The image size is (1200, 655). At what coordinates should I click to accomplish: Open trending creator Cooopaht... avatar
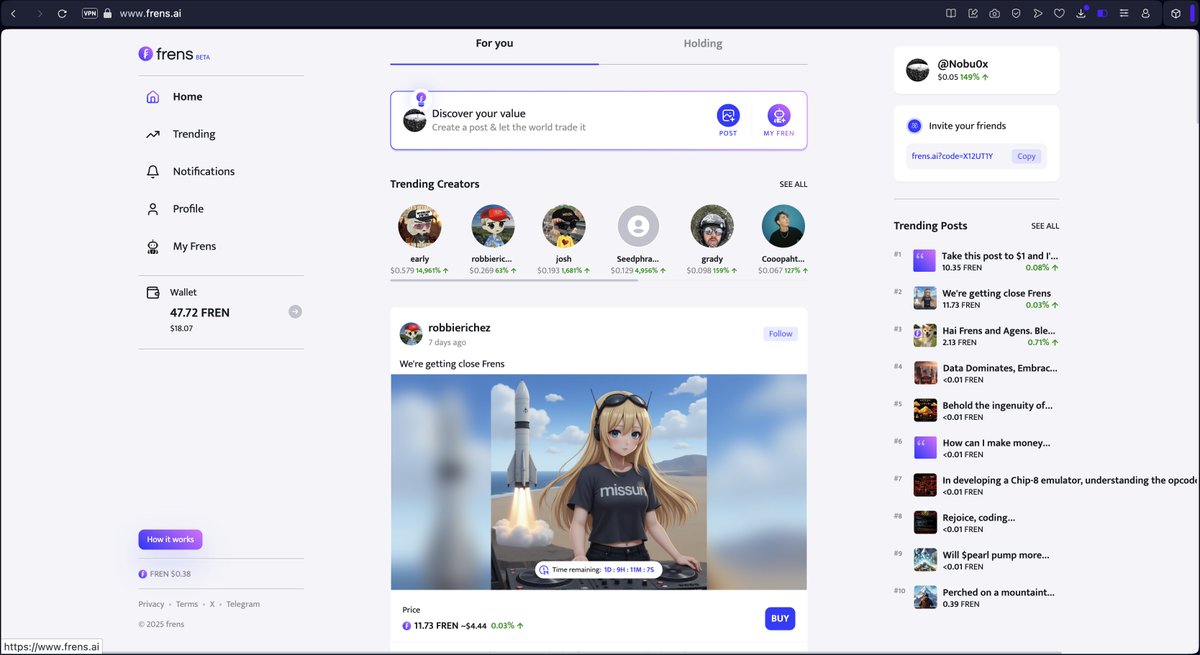pos(783,227)
